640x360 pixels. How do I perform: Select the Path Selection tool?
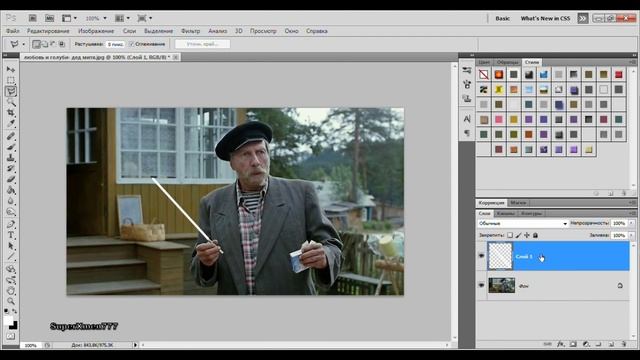tap(11, 246)
